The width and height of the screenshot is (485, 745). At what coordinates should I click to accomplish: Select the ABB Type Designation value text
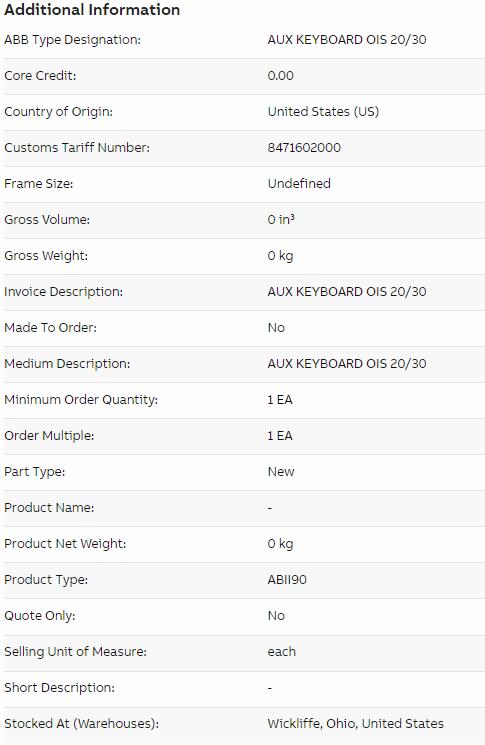[347, 40]
